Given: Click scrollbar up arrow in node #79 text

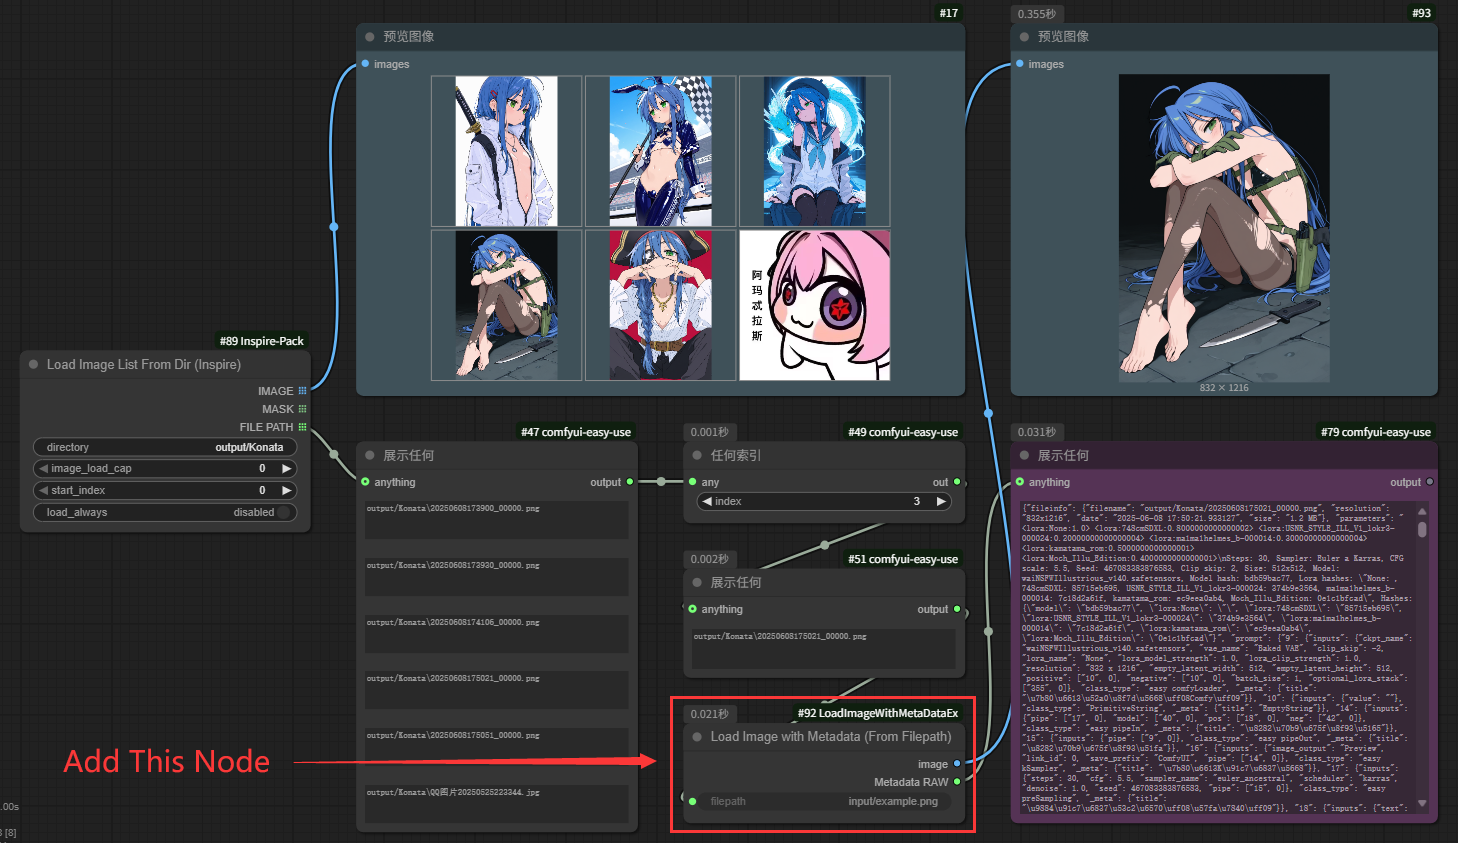Looking at the screenshot, I should pyautogui.click(x=1422, y=511).
